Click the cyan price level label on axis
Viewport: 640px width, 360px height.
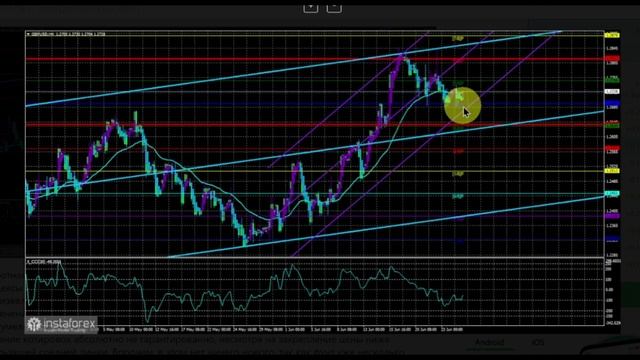[x=612, y=193]
